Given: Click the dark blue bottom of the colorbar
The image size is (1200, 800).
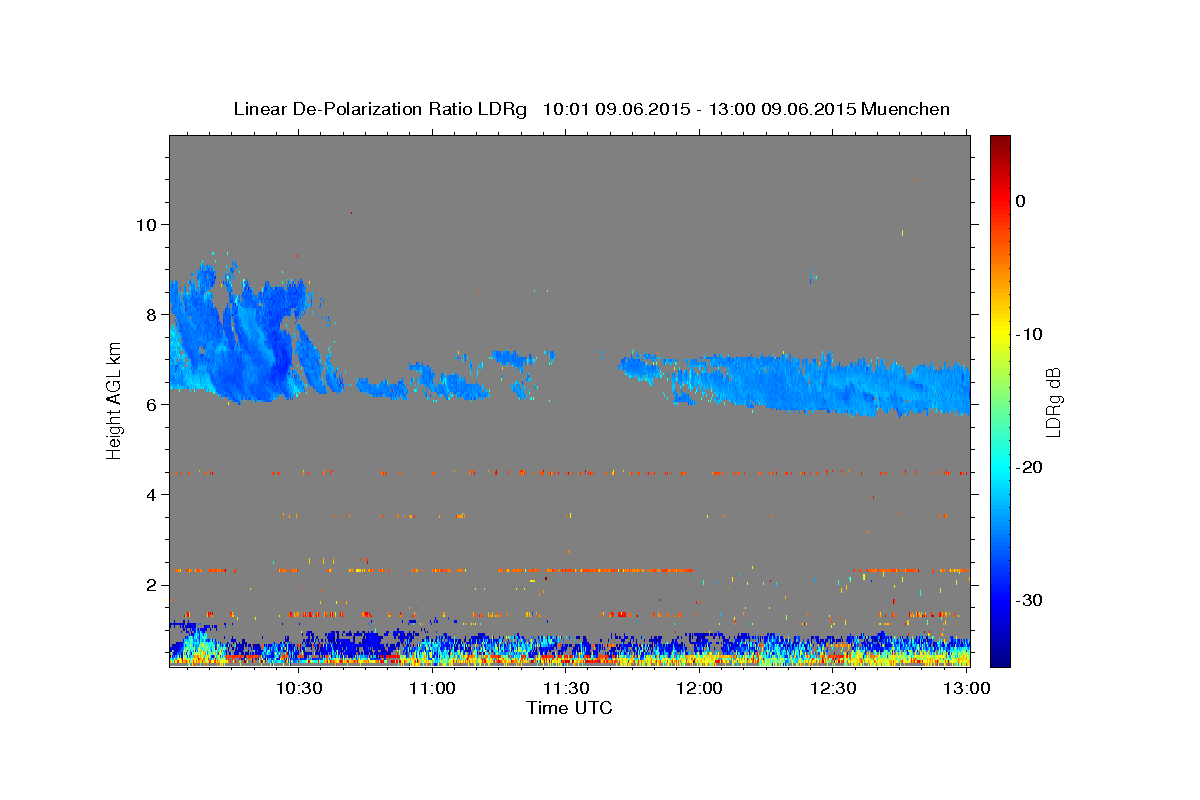Looking at the screenshot, I should click(1000, 655).
